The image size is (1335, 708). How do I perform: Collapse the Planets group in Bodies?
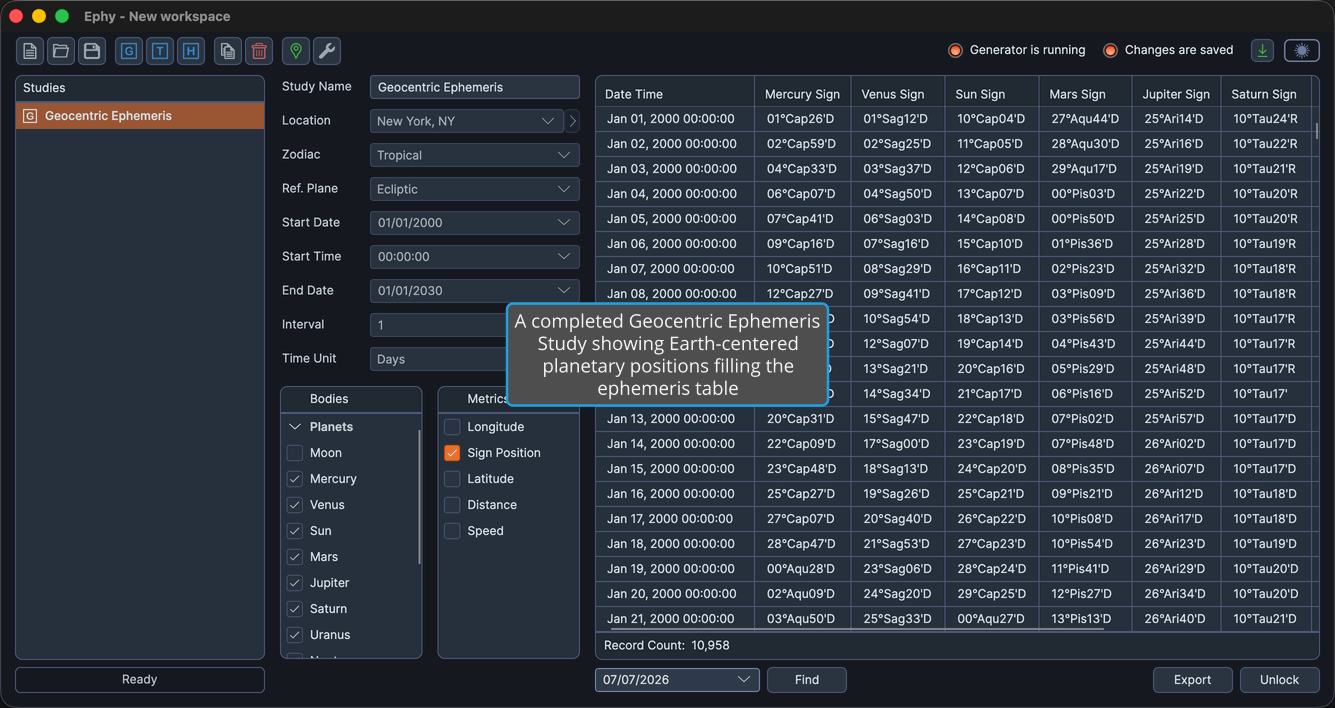(x=295, y=427)
